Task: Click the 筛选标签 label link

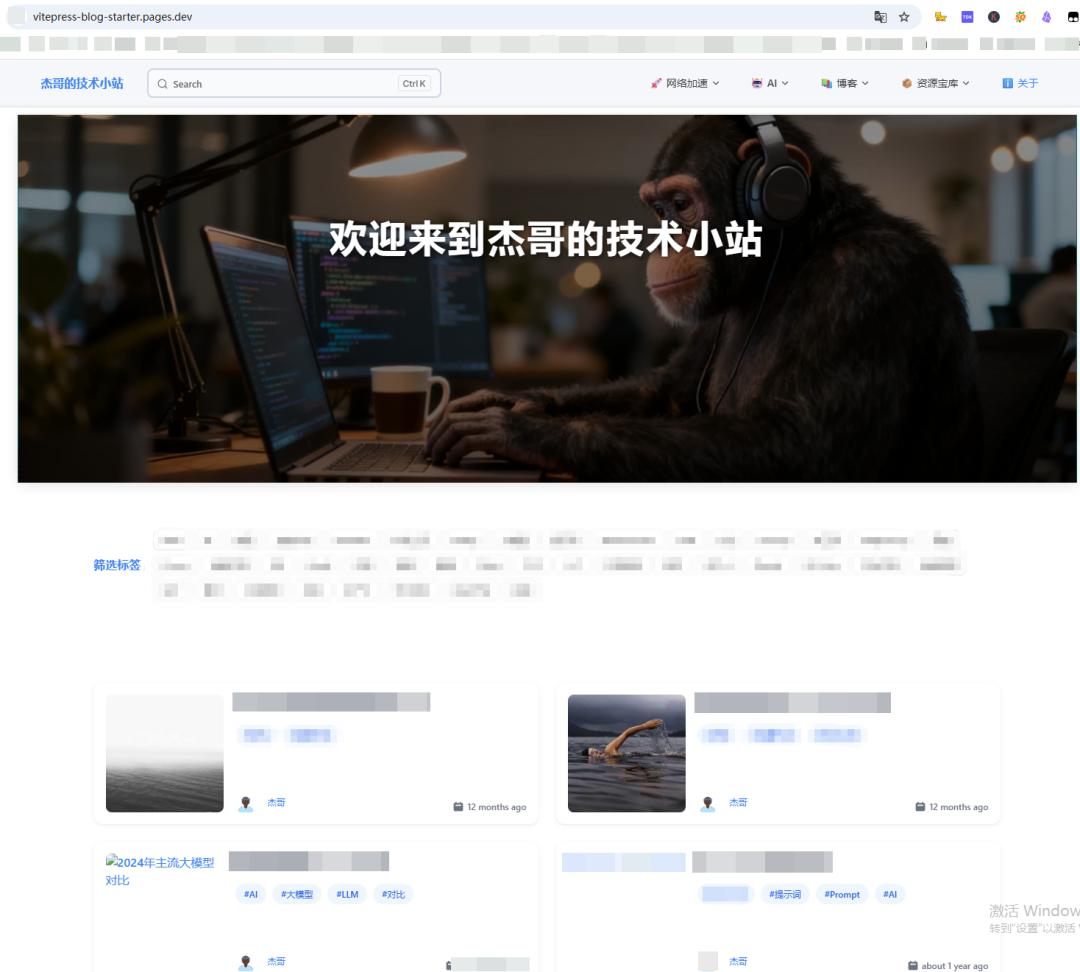Action: (x=116, y=565)
